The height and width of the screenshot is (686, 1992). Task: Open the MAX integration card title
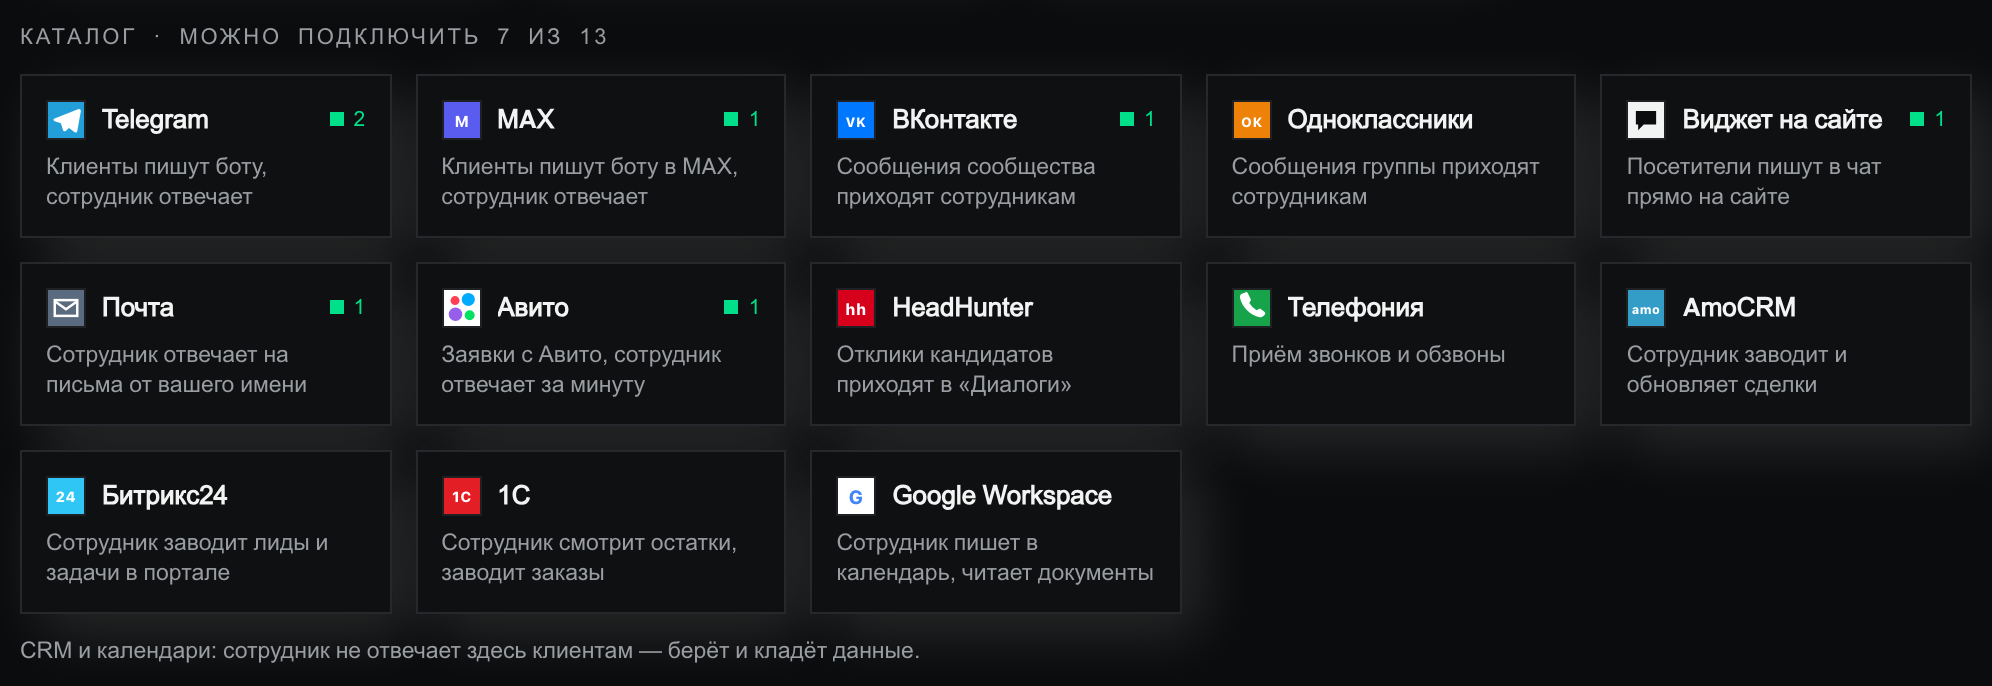point(525,120)
